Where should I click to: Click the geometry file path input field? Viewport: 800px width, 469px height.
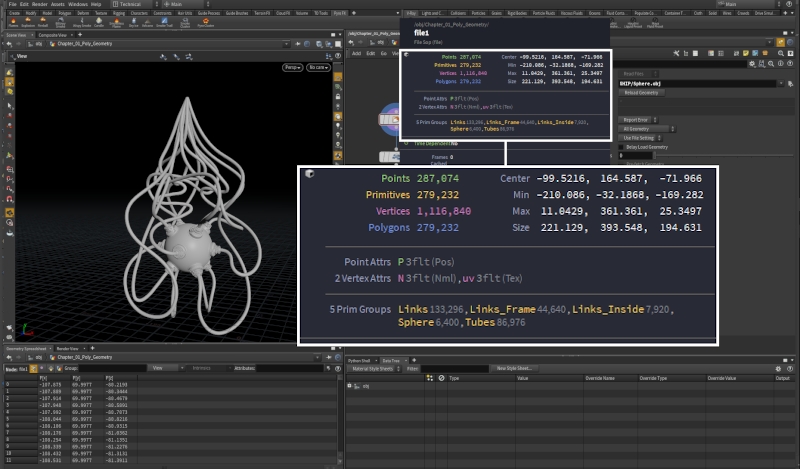tap(700, 82)
